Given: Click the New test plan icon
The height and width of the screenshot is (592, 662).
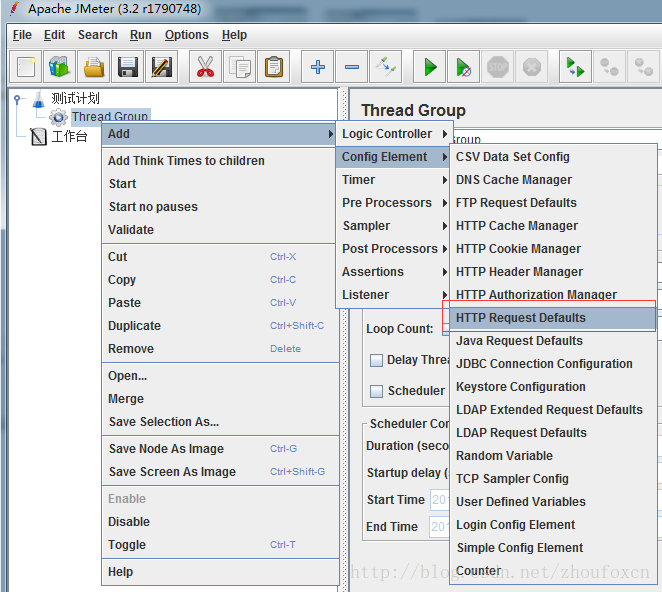Looking at the screenshot, I should 27,68.
